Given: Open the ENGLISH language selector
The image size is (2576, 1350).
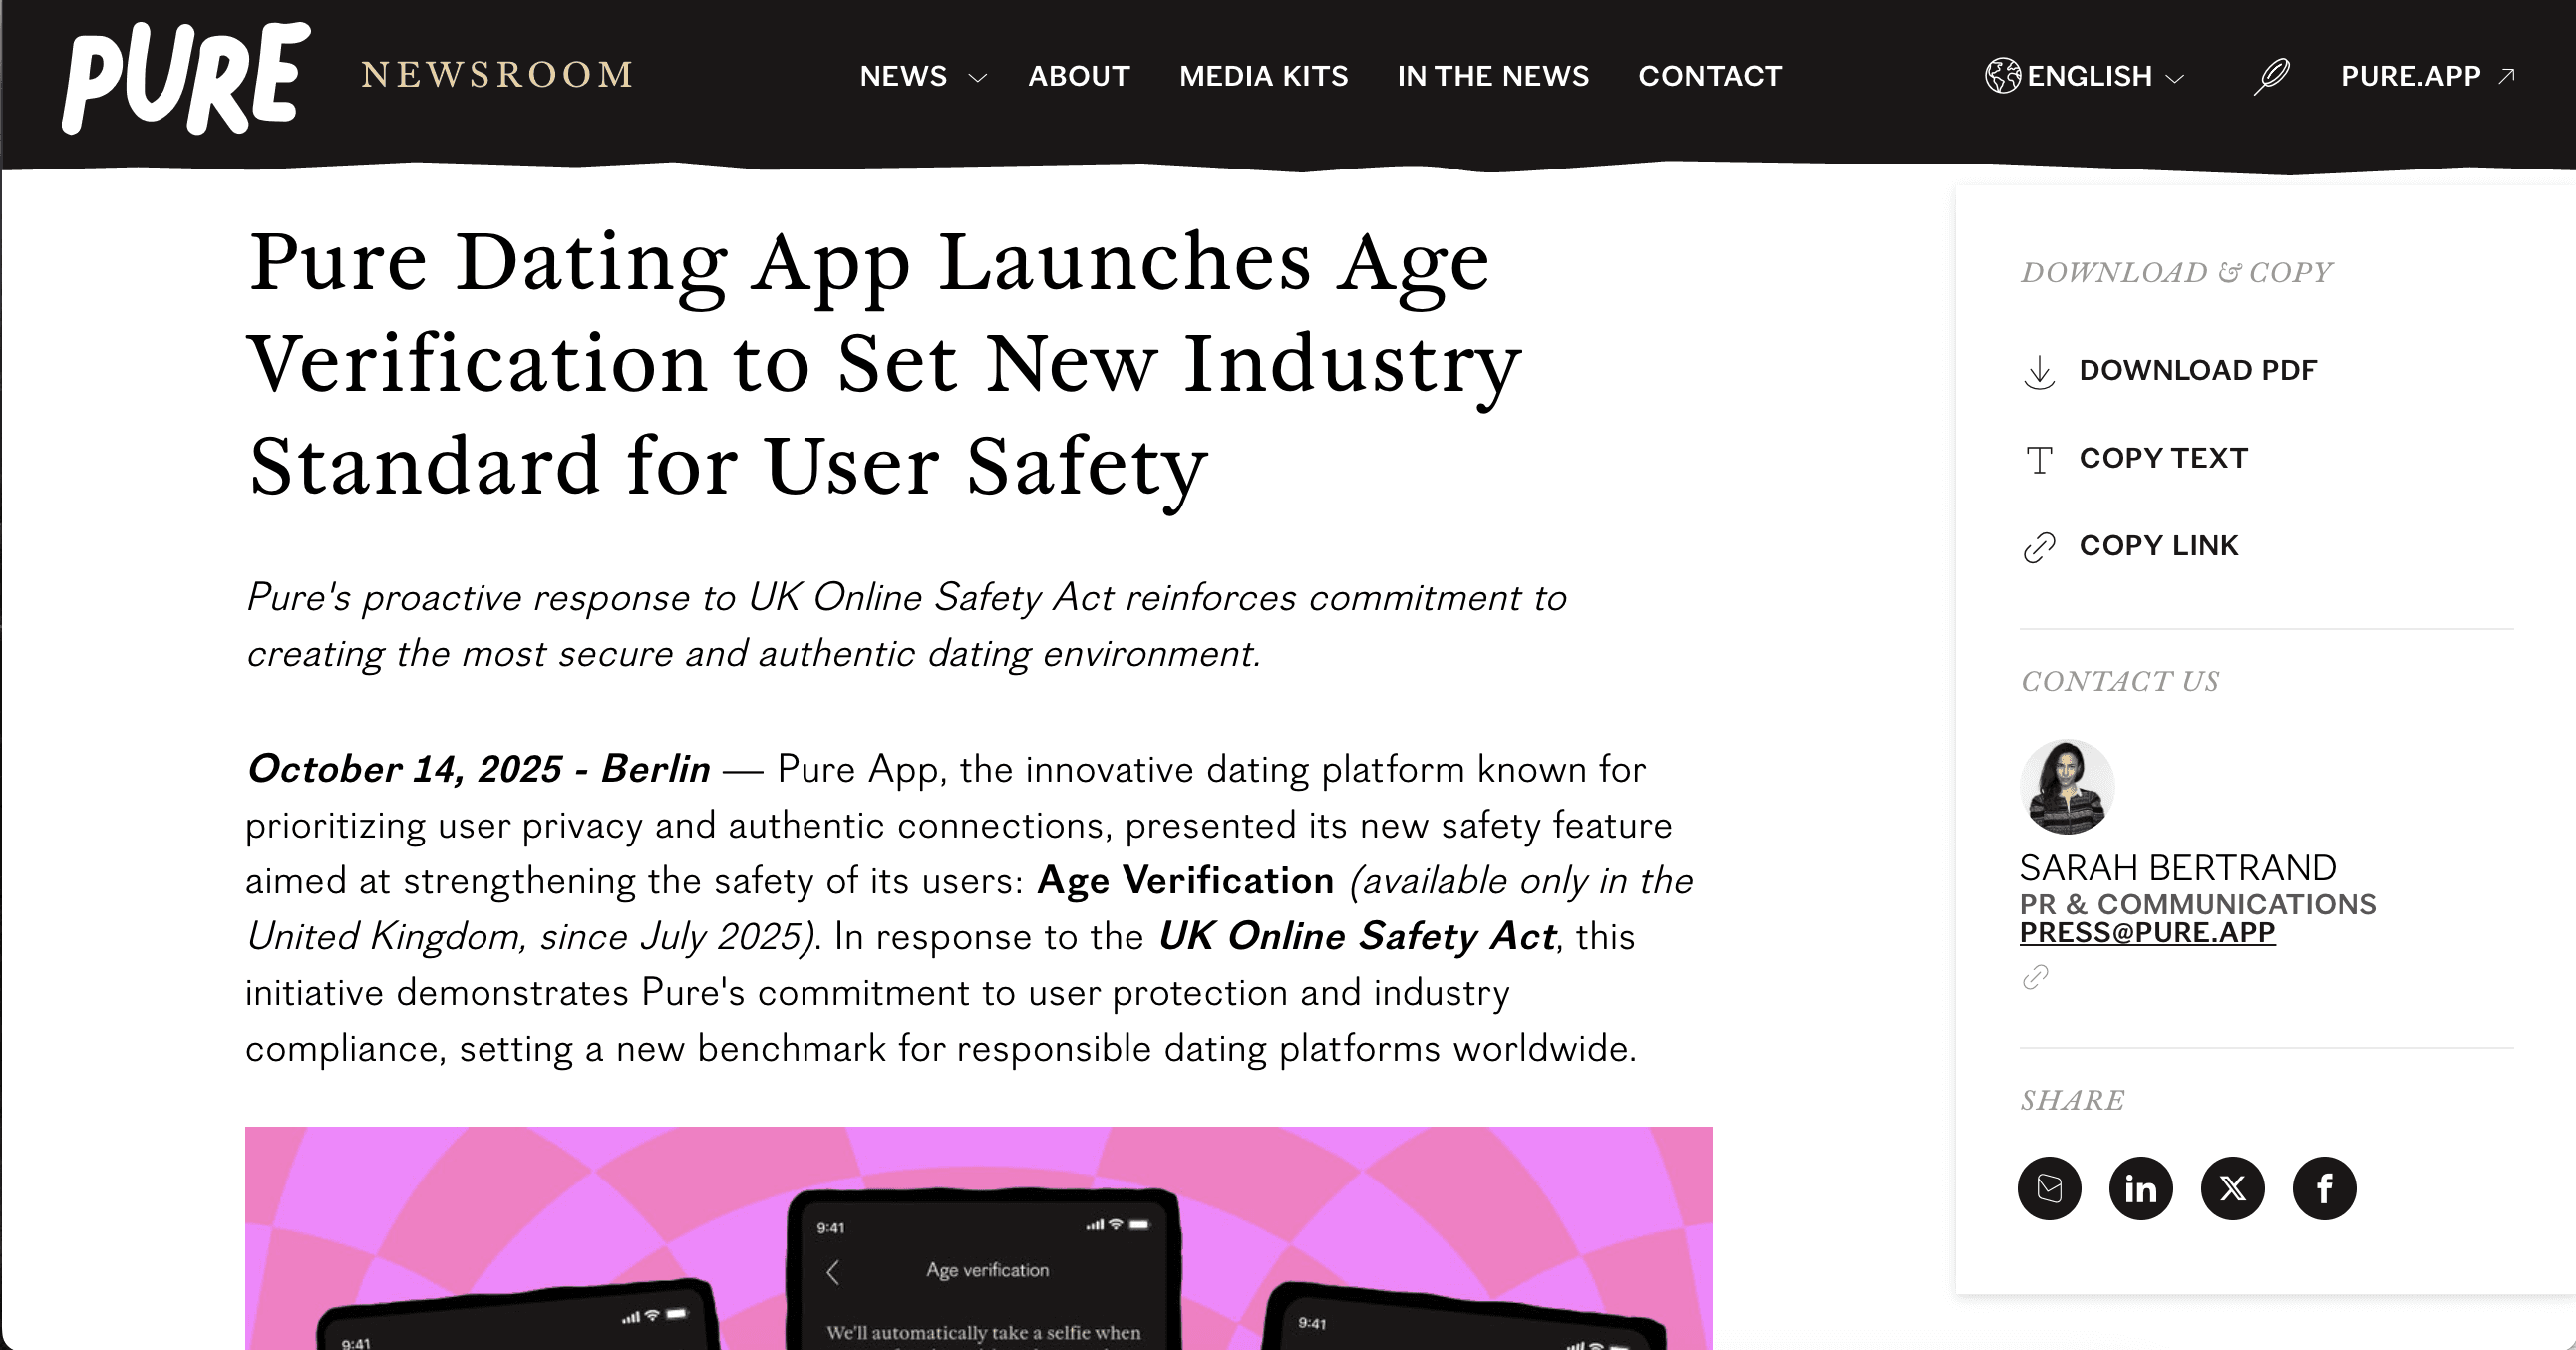Looking at the screenshot, I should pos(2089,76).
